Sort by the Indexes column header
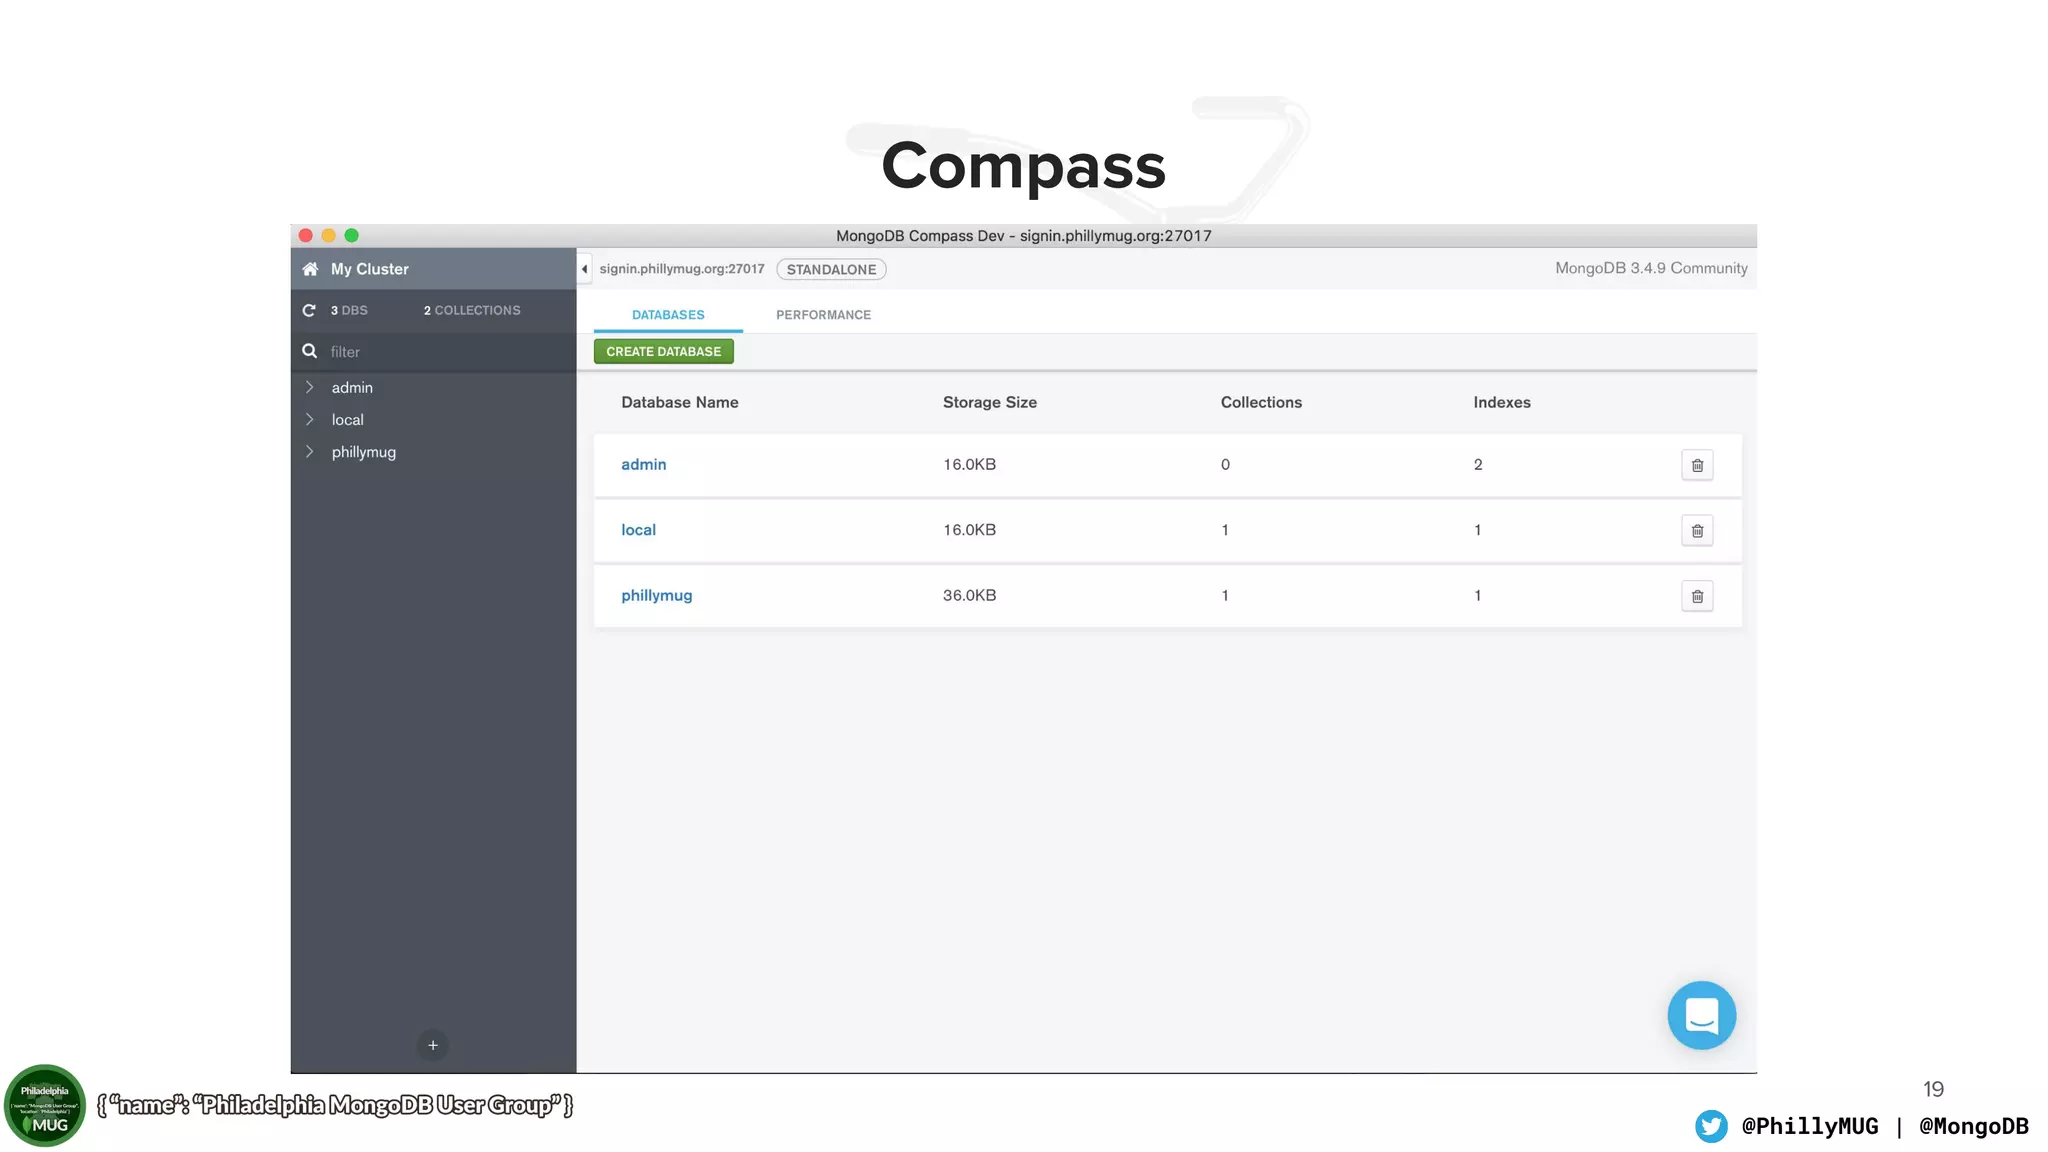Image resolution: width=2048 pixels, height=1152 pixels. point(1501,402)
